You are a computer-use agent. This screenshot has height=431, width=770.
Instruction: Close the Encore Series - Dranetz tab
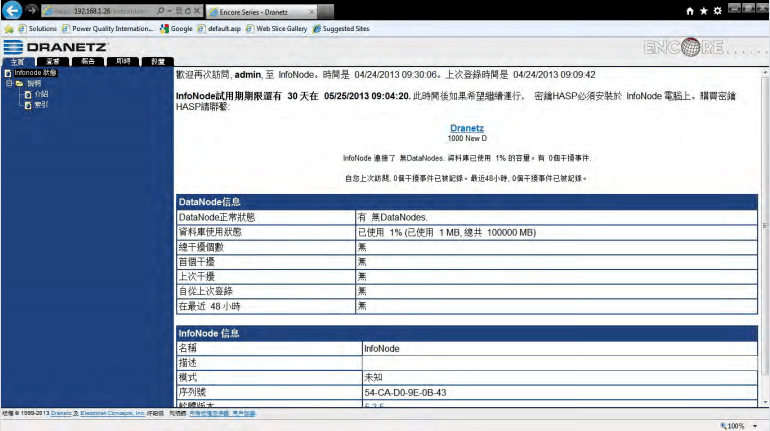311,12
